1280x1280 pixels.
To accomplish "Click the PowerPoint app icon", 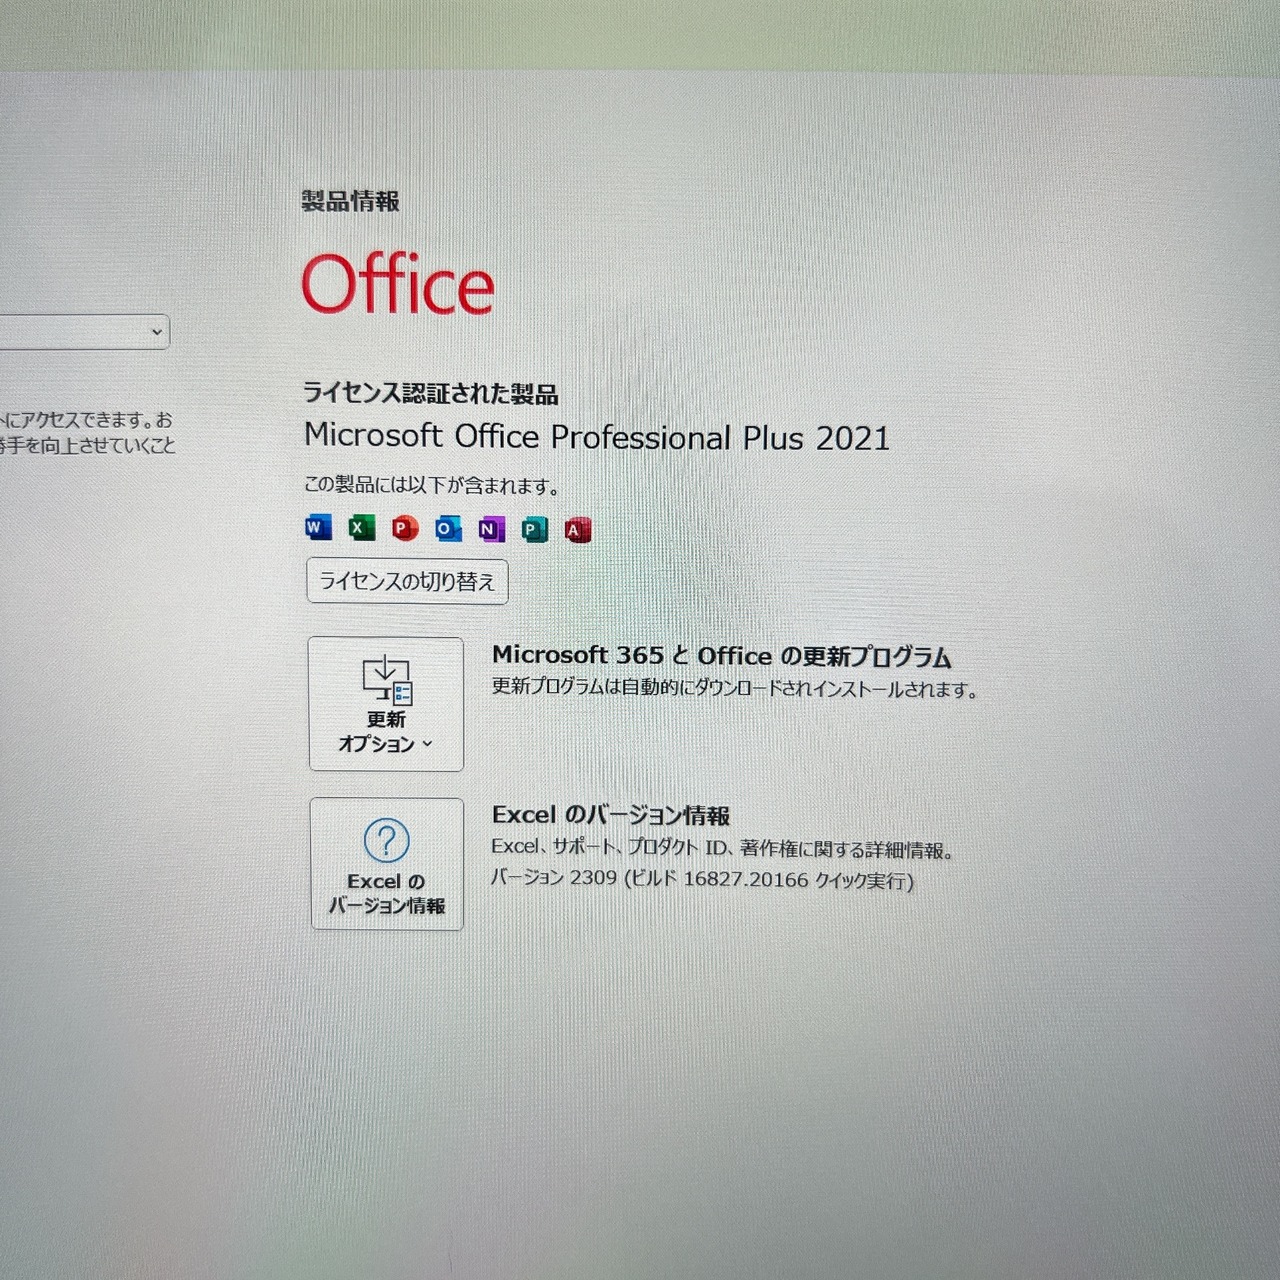I will tap(404, 528).
